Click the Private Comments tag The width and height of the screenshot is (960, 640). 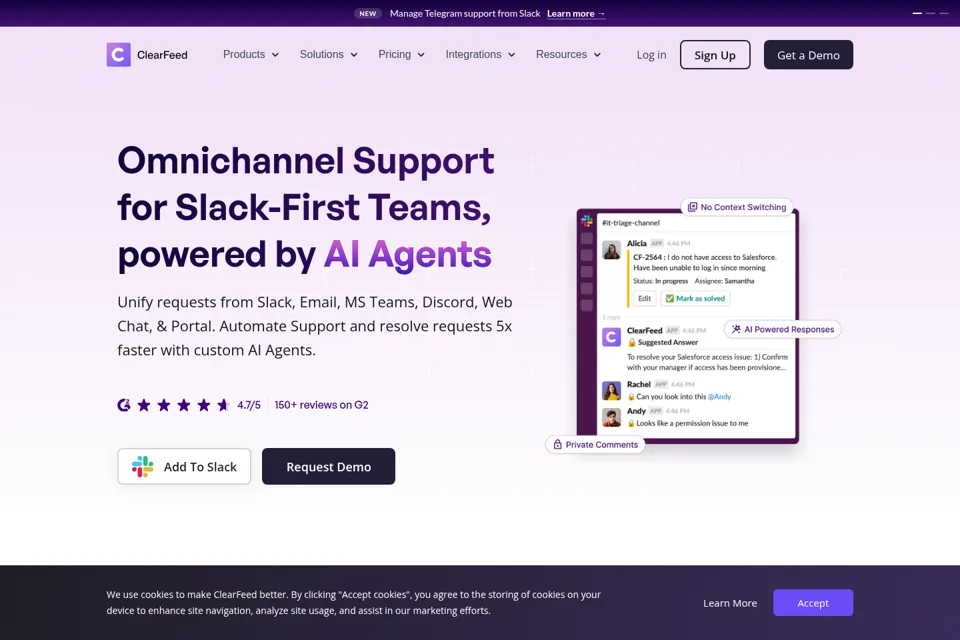[595, 445]
